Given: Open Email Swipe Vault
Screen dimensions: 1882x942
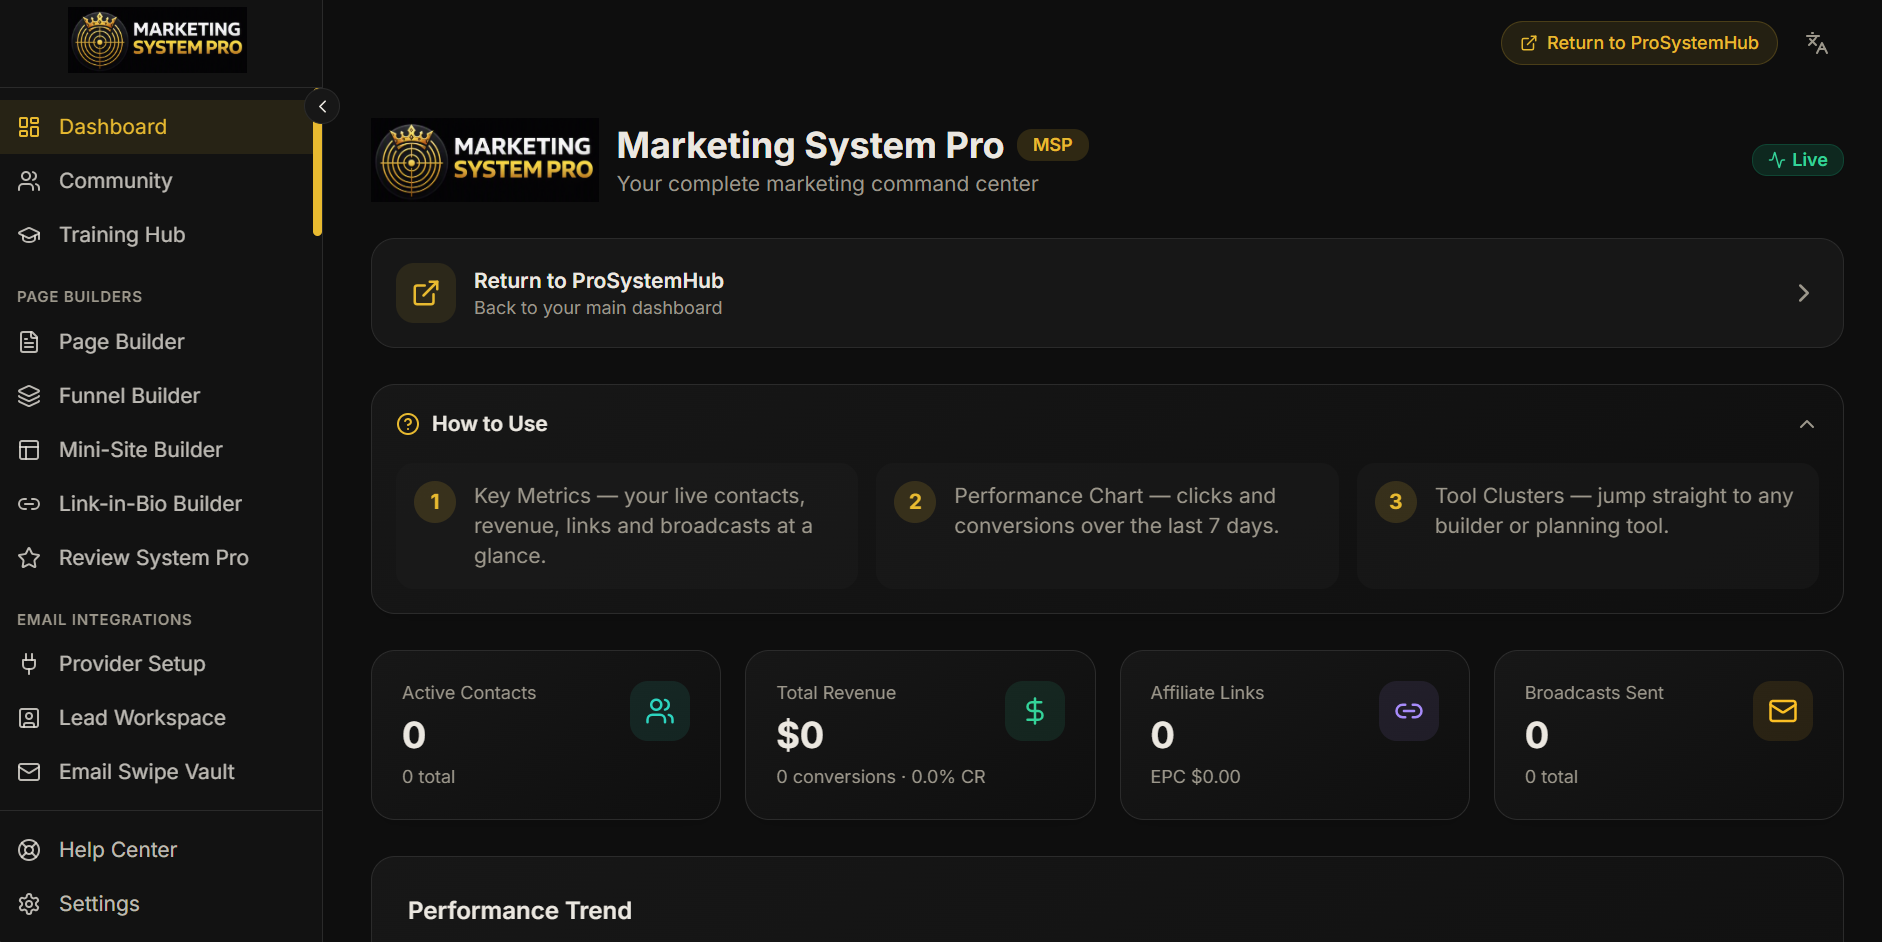Looking at the screenshot, I should (x=157, y=772).
